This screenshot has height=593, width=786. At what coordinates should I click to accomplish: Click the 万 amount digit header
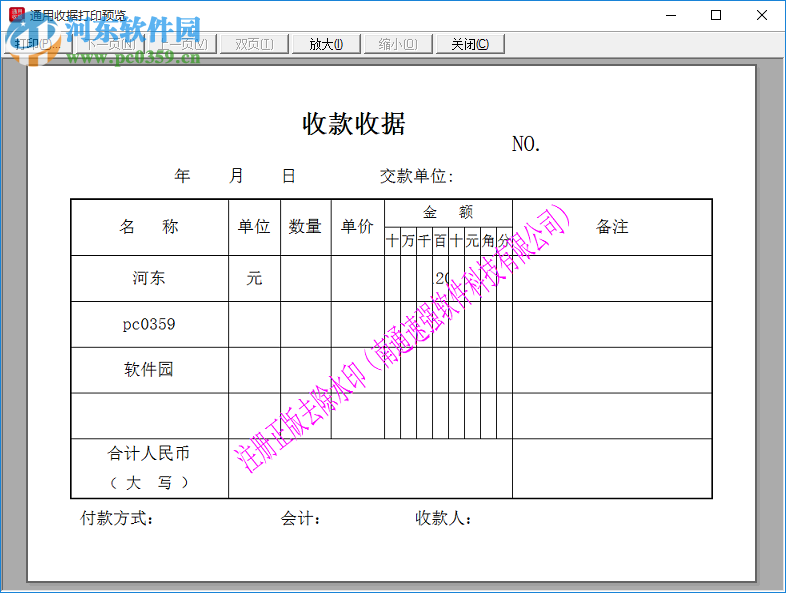click(x=408, y=241)
